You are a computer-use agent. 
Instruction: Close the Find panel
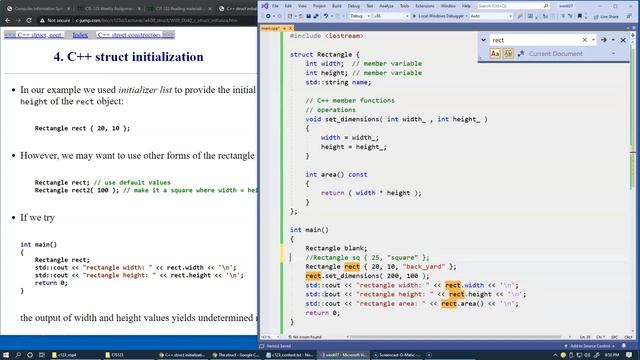623,40
